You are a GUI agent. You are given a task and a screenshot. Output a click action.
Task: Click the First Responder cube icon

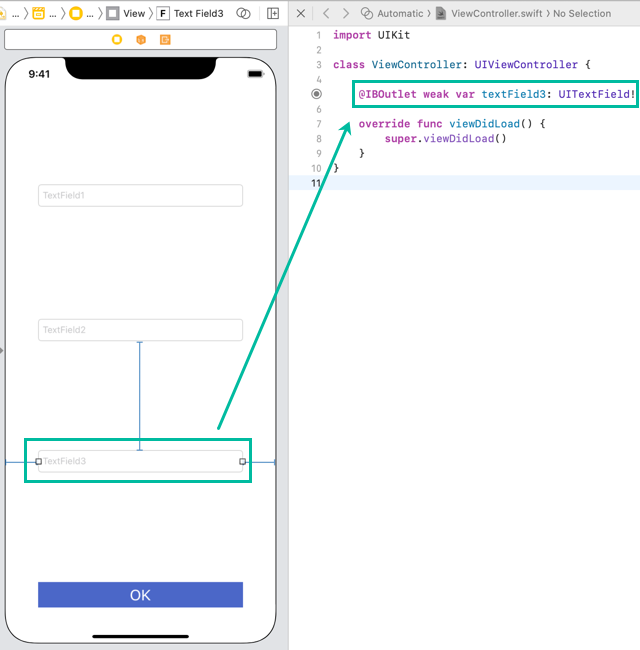click(141, 39)
